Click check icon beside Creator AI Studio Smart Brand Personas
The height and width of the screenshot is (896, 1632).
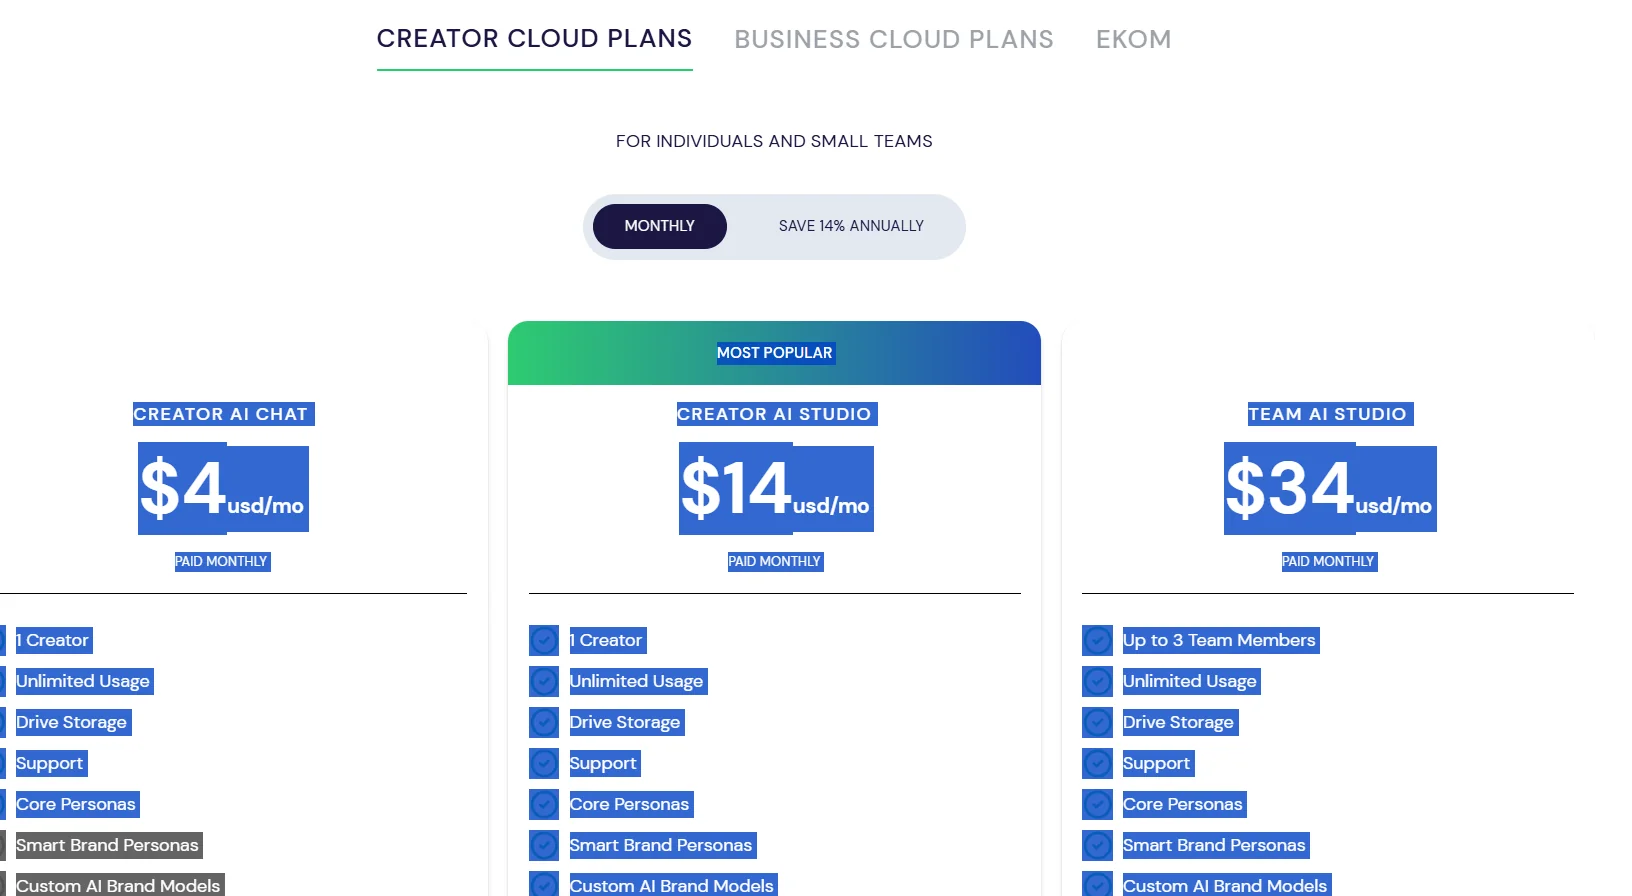point(544,845)
